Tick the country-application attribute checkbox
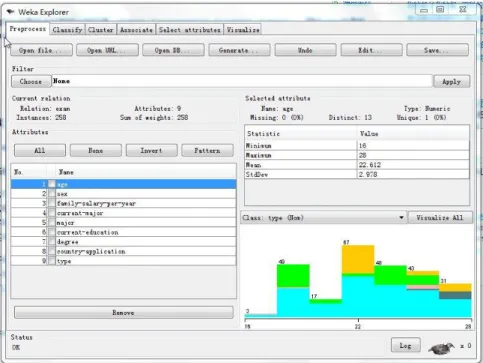 click(x=52, y=252)
